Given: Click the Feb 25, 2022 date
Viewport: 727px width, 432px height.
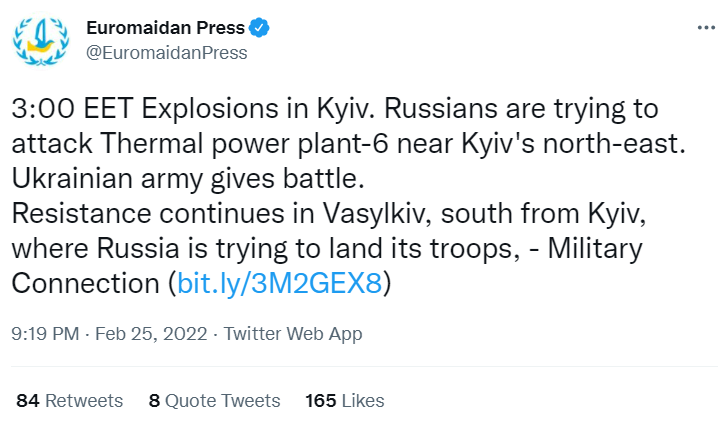Looking at the screenshot, I should point(149,334).
